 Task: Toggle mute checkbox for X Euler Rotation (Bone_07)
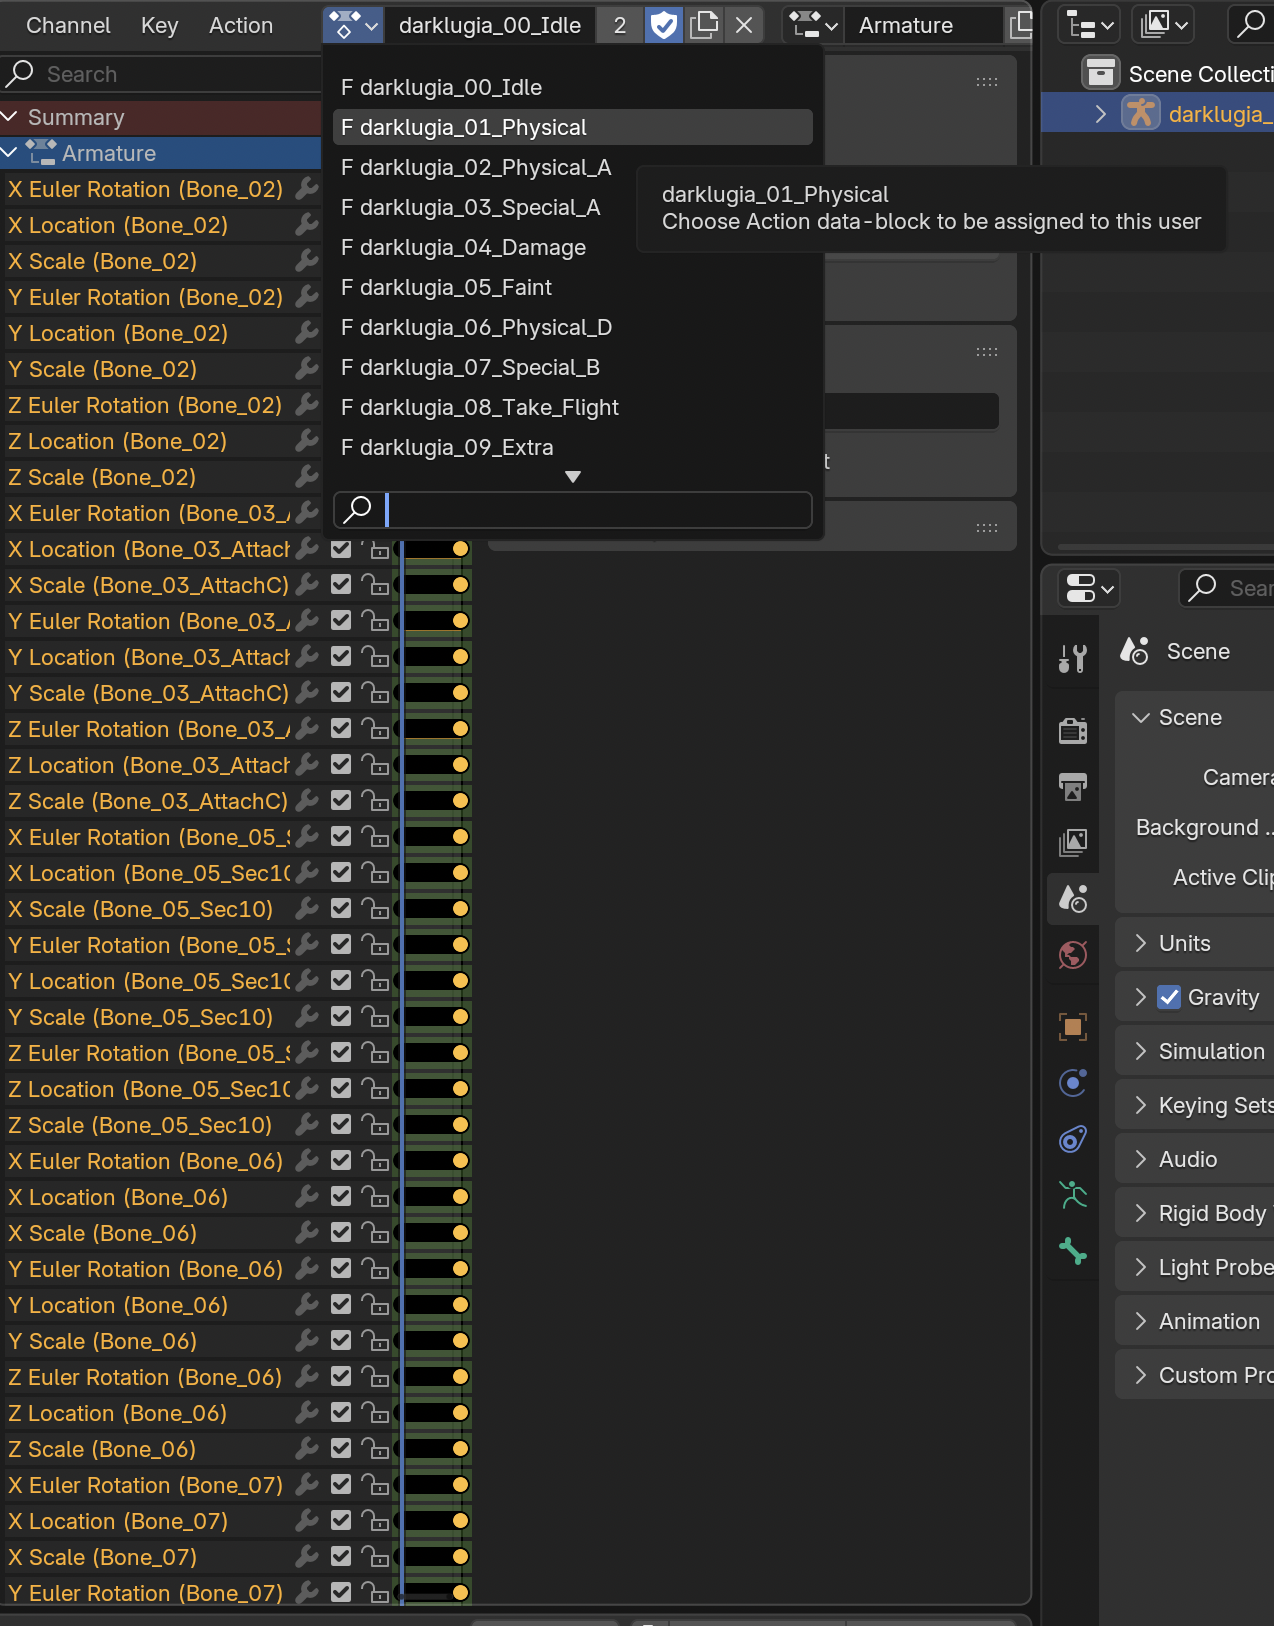click(x=341, y=1484)
